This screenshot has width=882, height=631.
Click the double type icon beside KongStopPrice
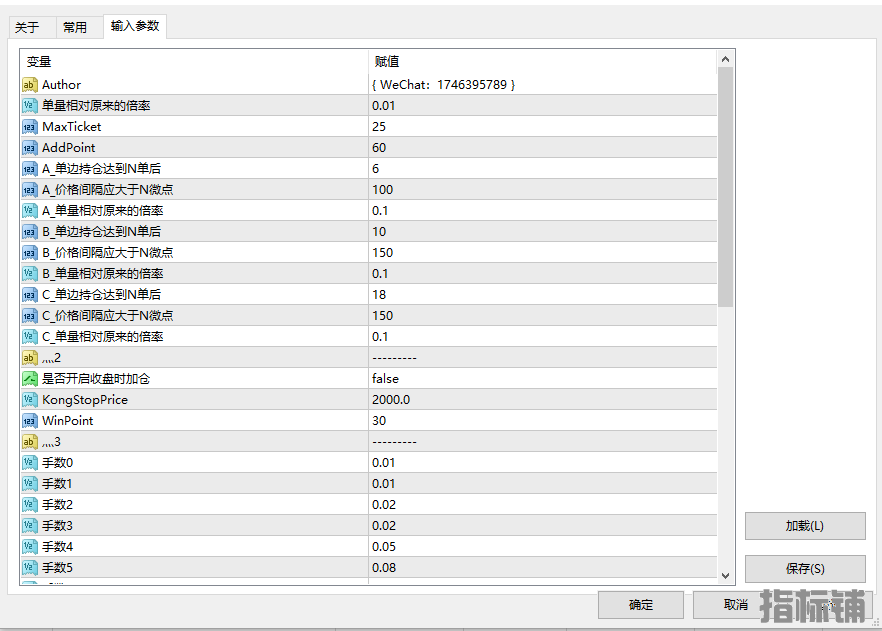point(29,400)
